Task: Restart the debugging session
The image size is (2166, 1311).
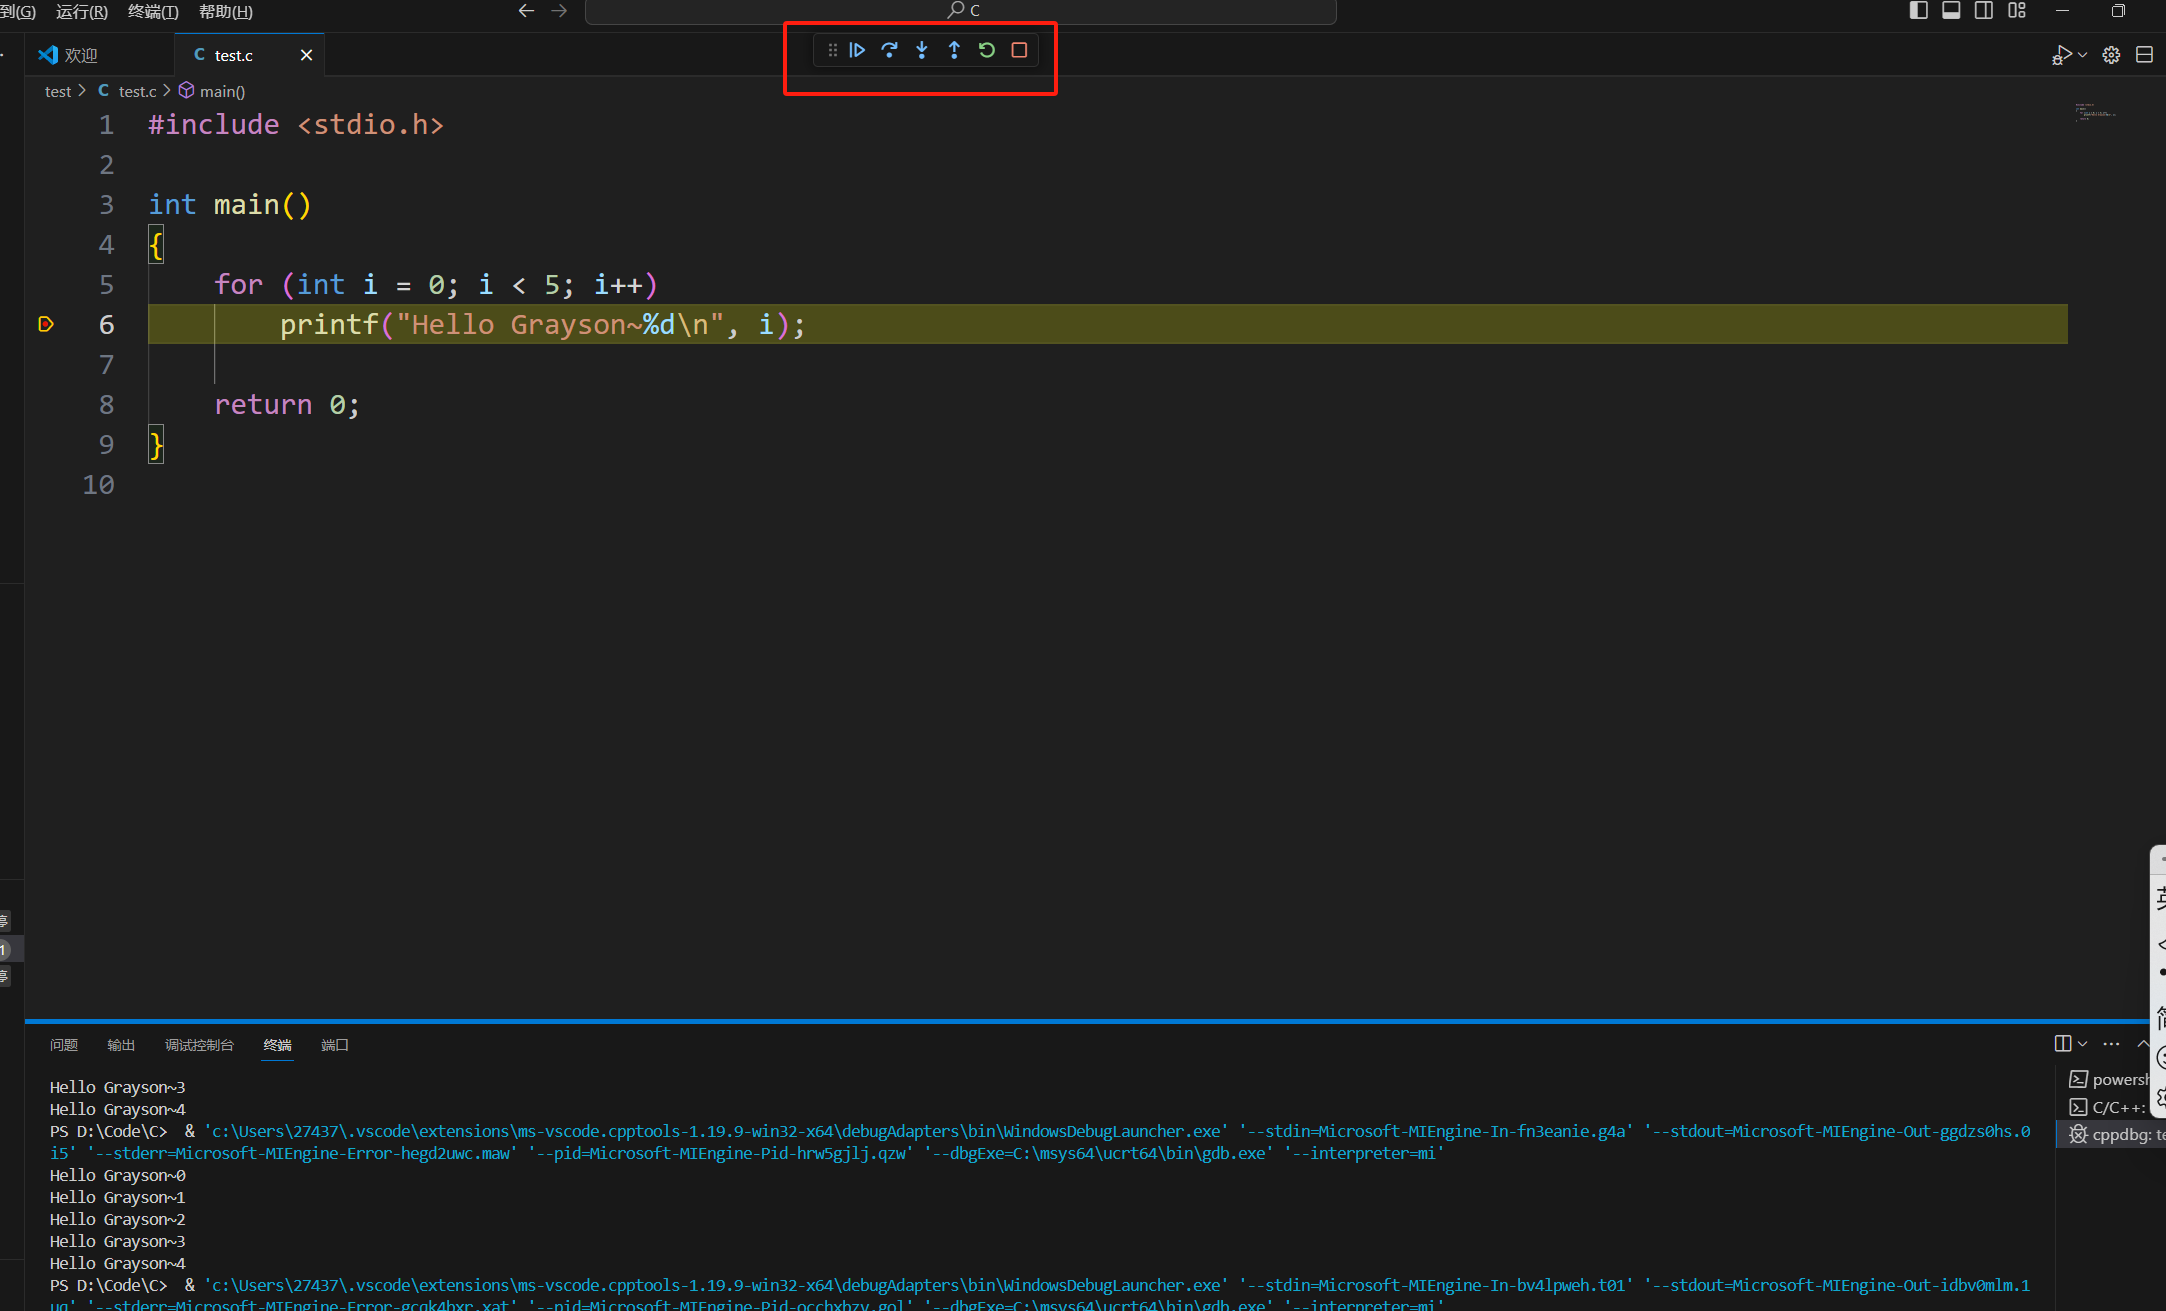Action: [x=987, y=50]
